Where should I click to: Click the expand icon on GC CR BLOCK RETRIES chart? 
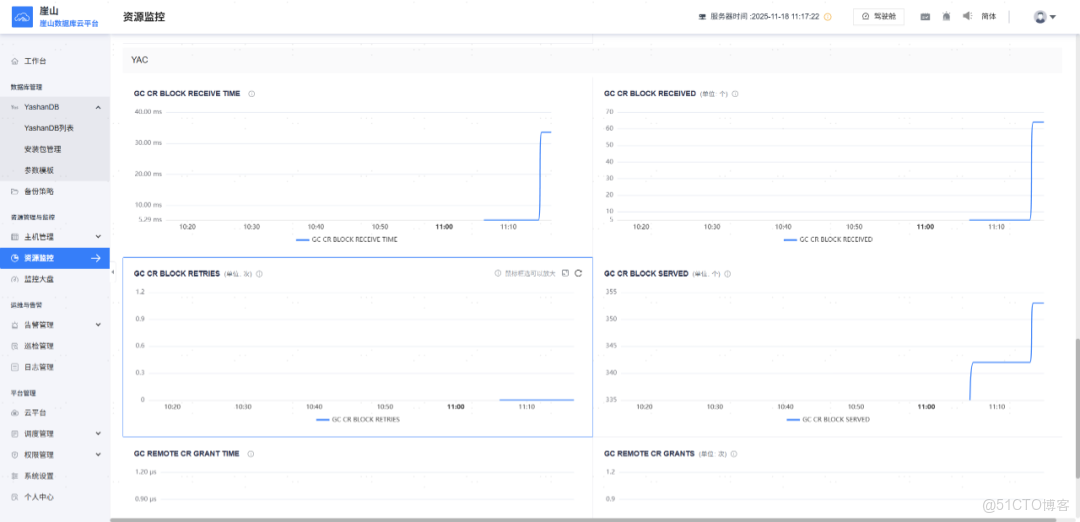[565, 273]
